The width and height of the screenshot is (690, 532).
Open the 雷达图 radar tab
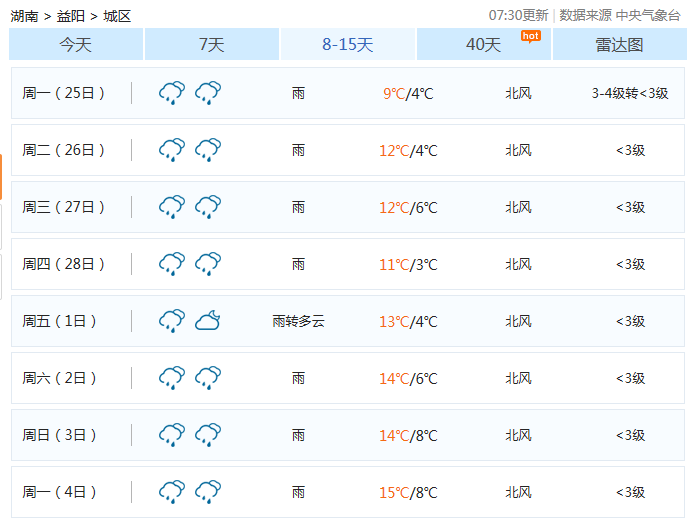pyautogui.click(x=619, y=45)
